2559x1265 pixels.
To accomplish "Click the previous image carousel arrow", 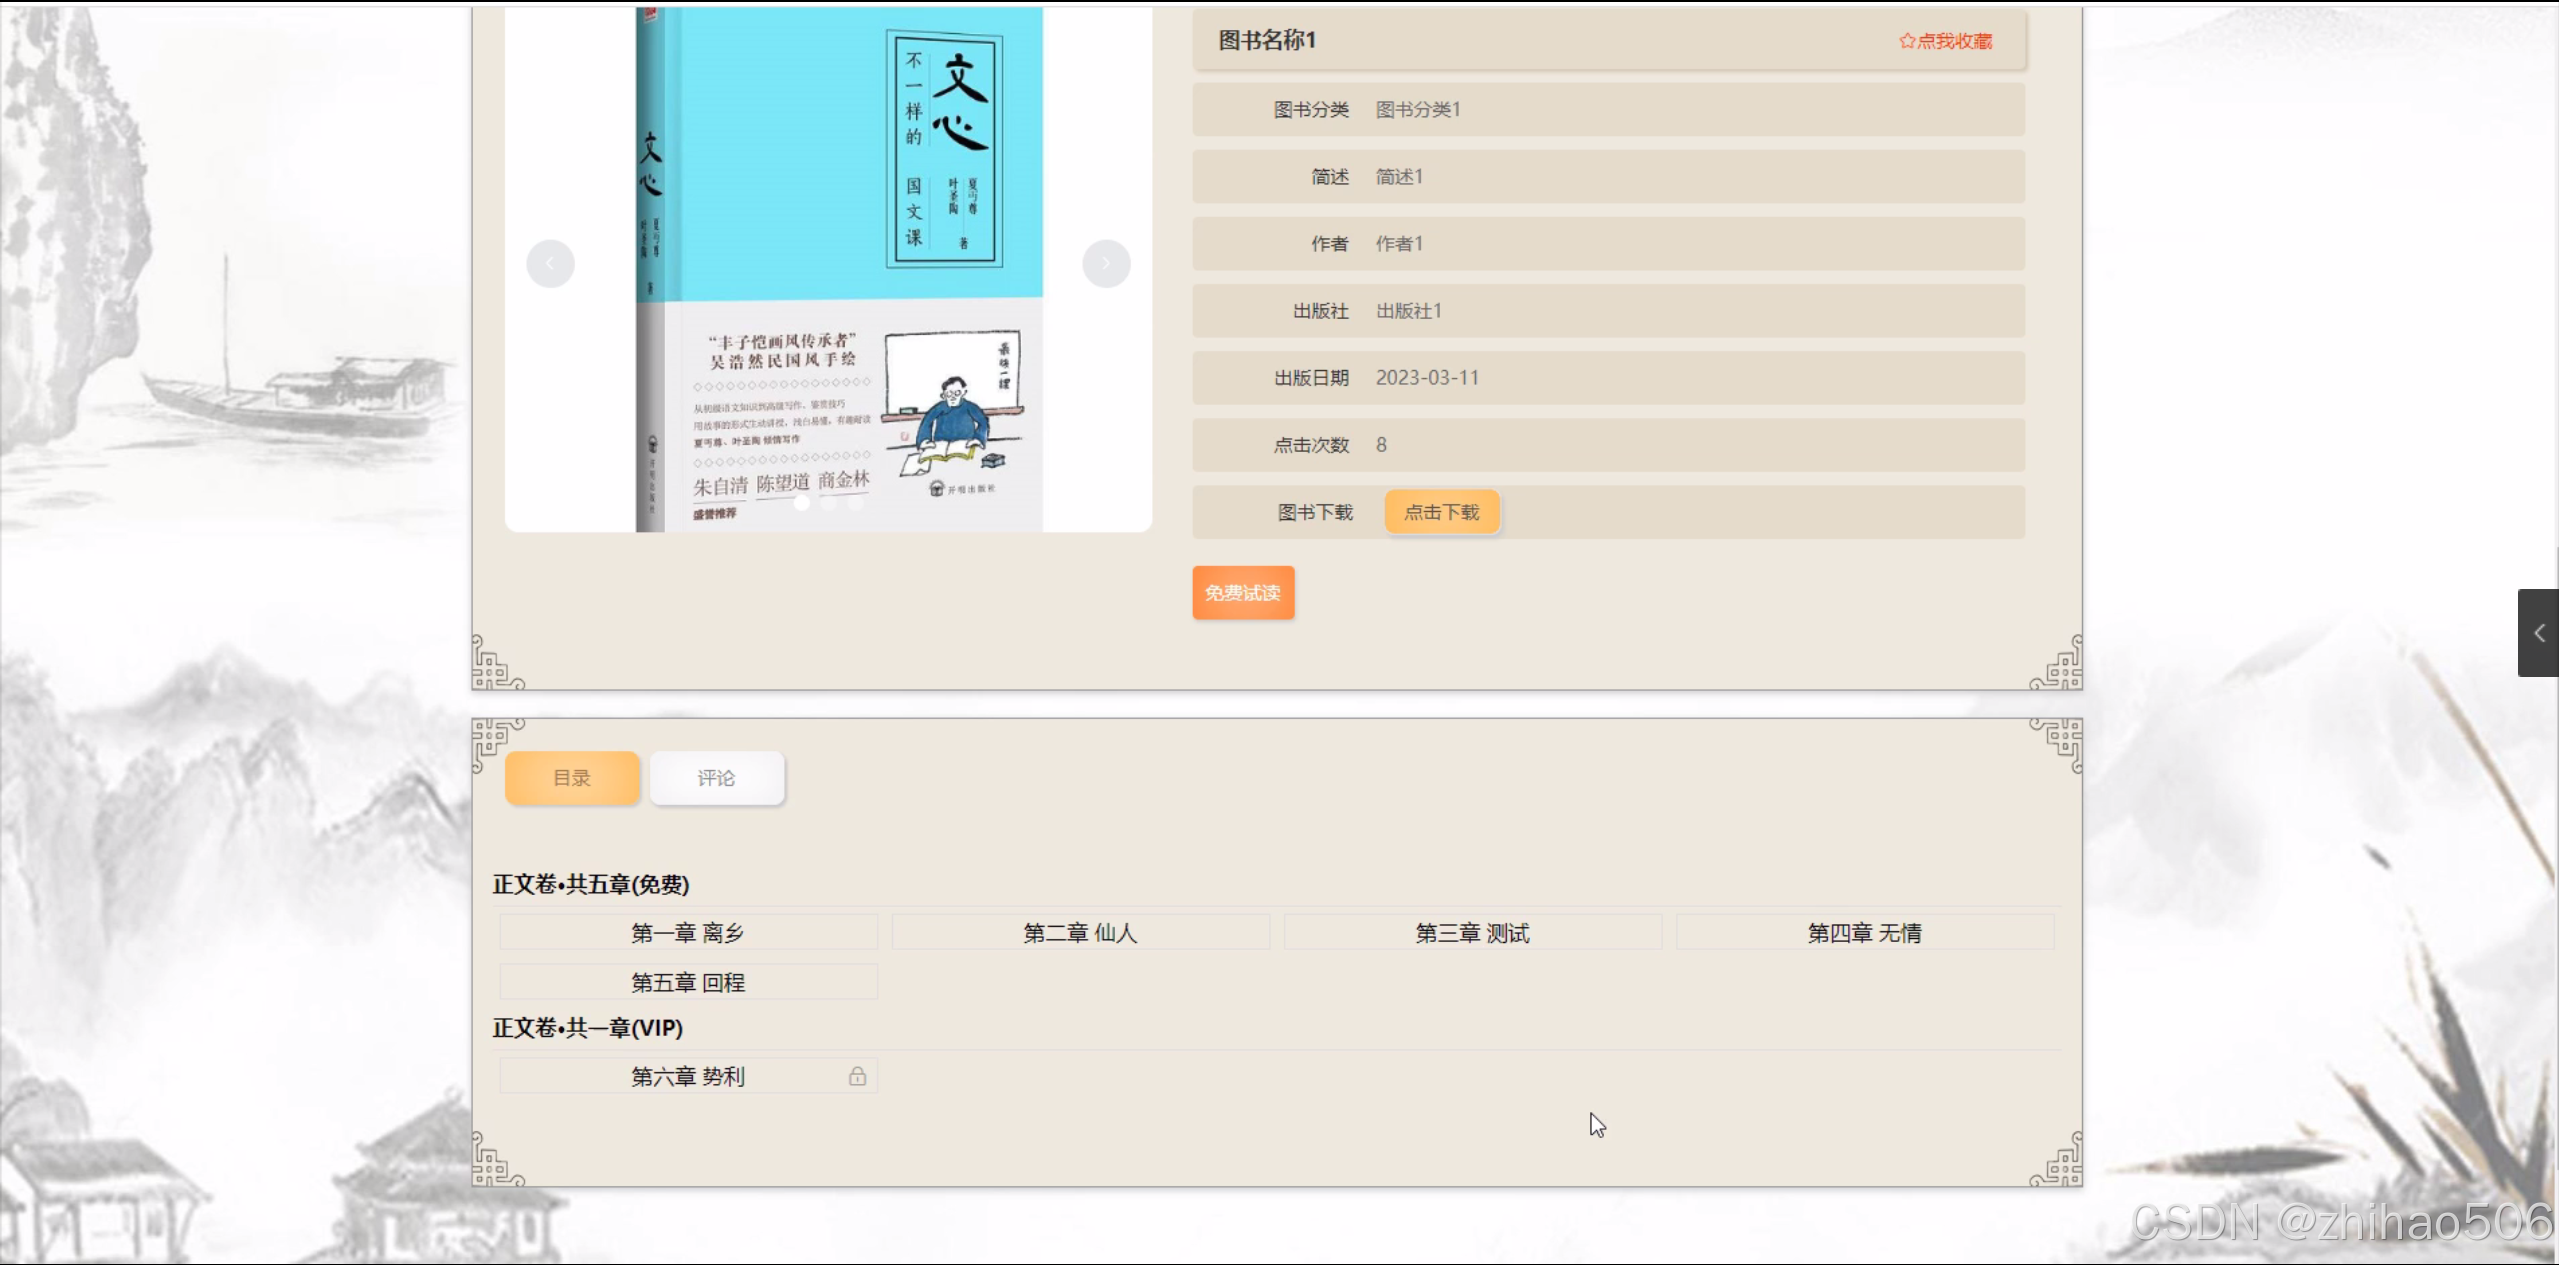I will point(550,264).
